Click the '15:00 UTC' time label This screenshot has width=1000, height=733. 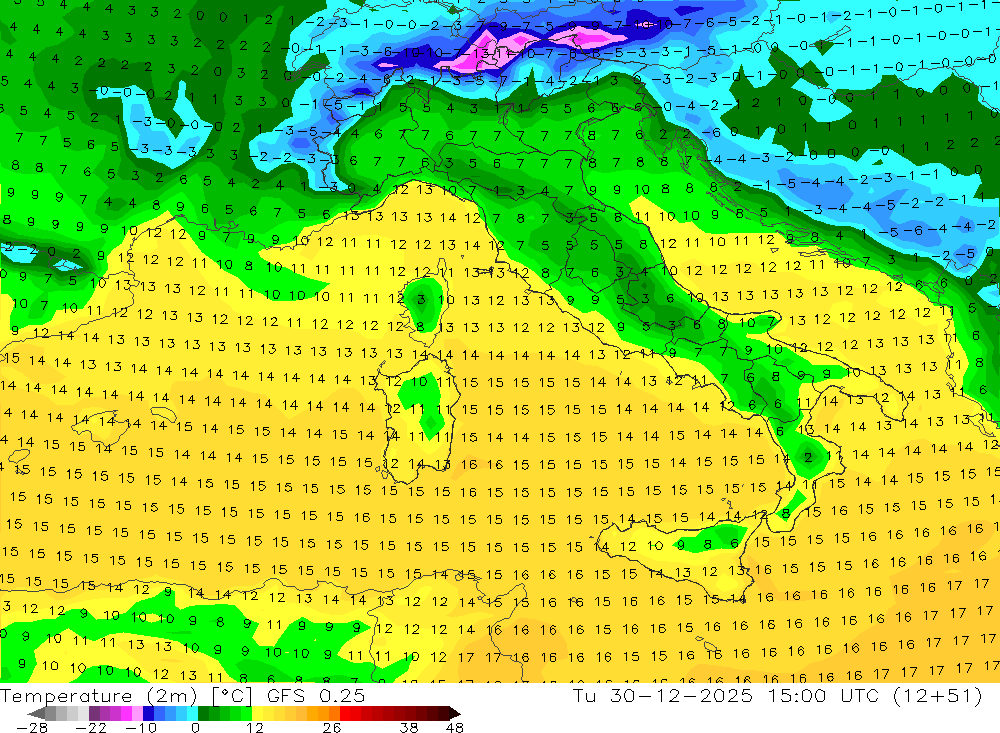click(x=823, y=696)
